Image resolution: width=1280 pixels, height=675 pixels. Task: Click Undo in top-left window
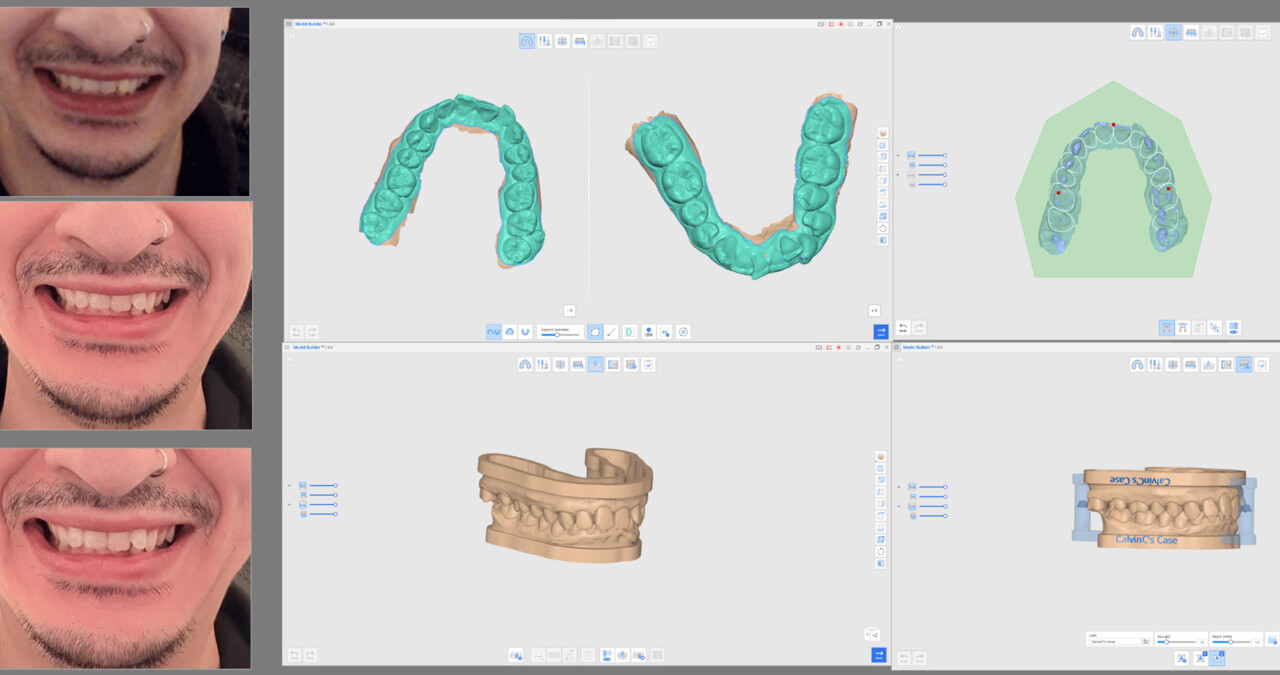296,331
